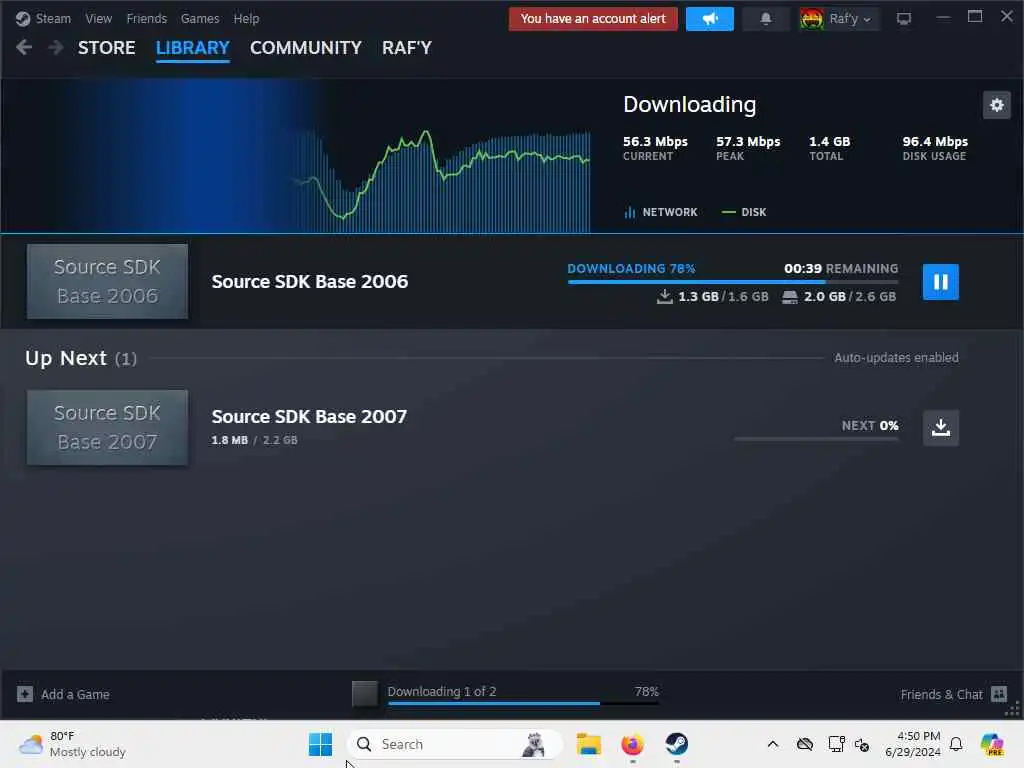Click the 1.4 GB TOTAL stat
The image size is (1024, 768).
(829, 148)
